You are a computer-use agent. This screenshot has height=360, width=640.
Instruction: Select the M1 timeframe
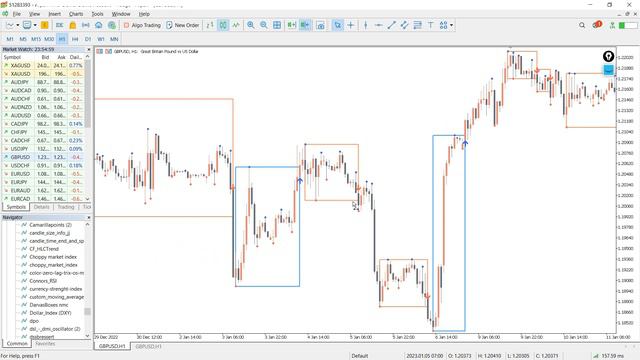coord(10,39)
